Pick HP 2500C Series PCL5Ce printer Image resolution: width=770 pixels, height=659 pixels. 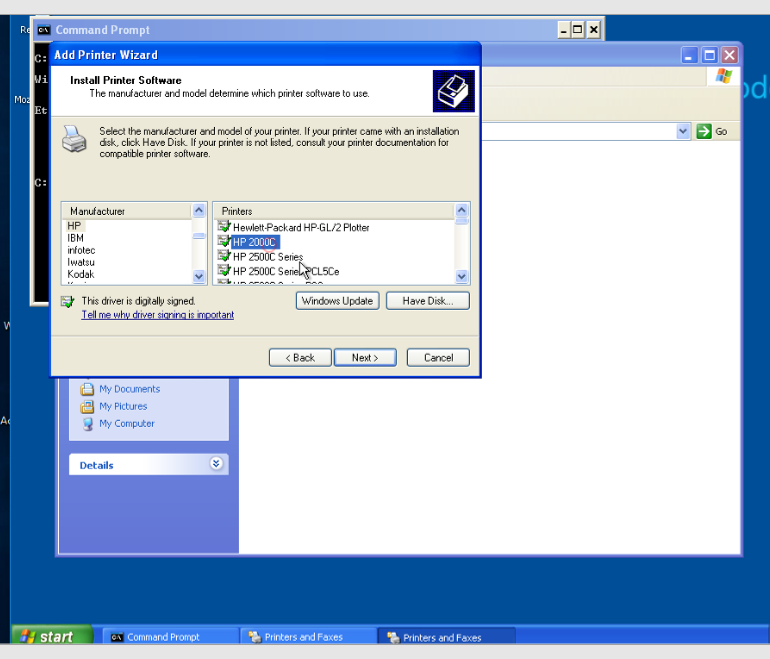285,271
